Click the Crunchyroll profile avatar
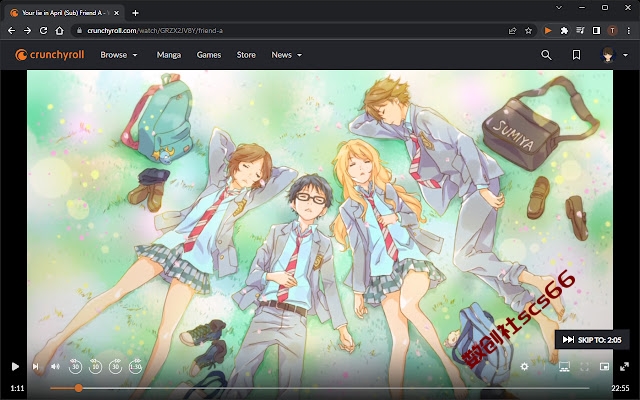Viewport: 640px width, 400px height. [608, 55]
